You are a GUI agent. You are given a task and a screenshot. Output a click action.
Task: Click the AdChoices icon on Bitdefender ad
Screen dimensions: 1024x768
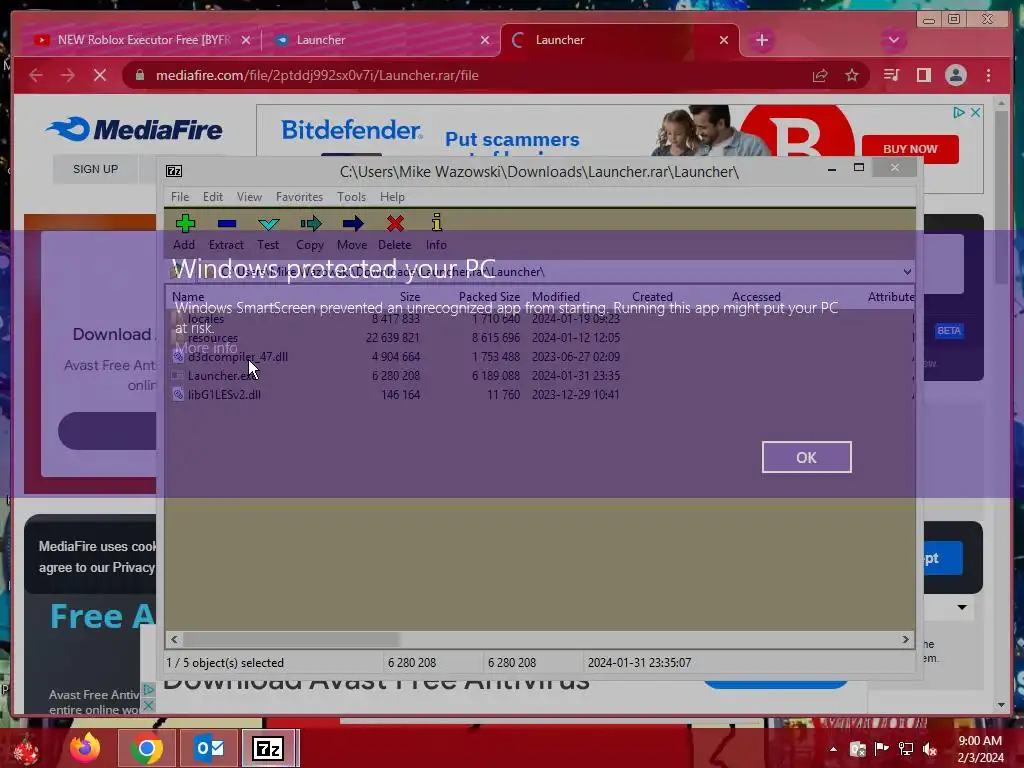[x=958, y=112]
